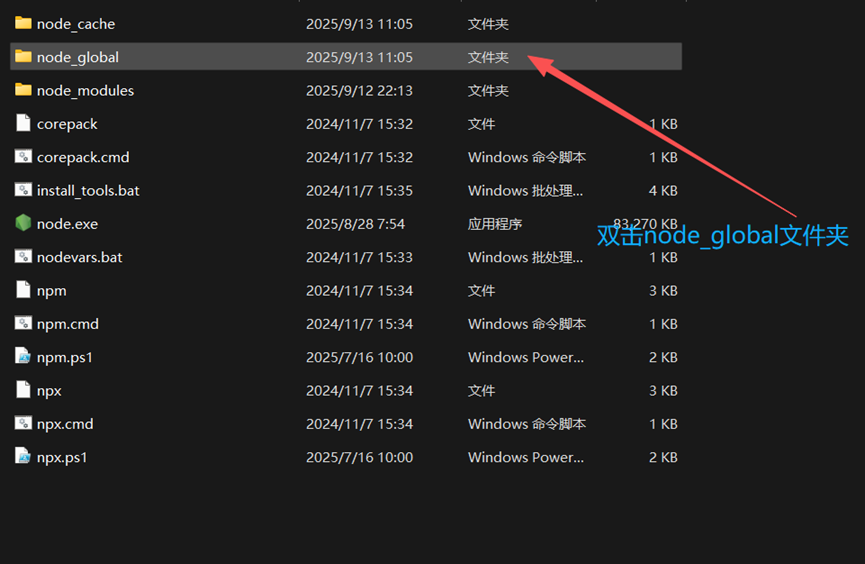Select the nodevars.bat file name
The width and height of the screenshot is (865, 564).
pyautogui.click(x=79, y=257)
